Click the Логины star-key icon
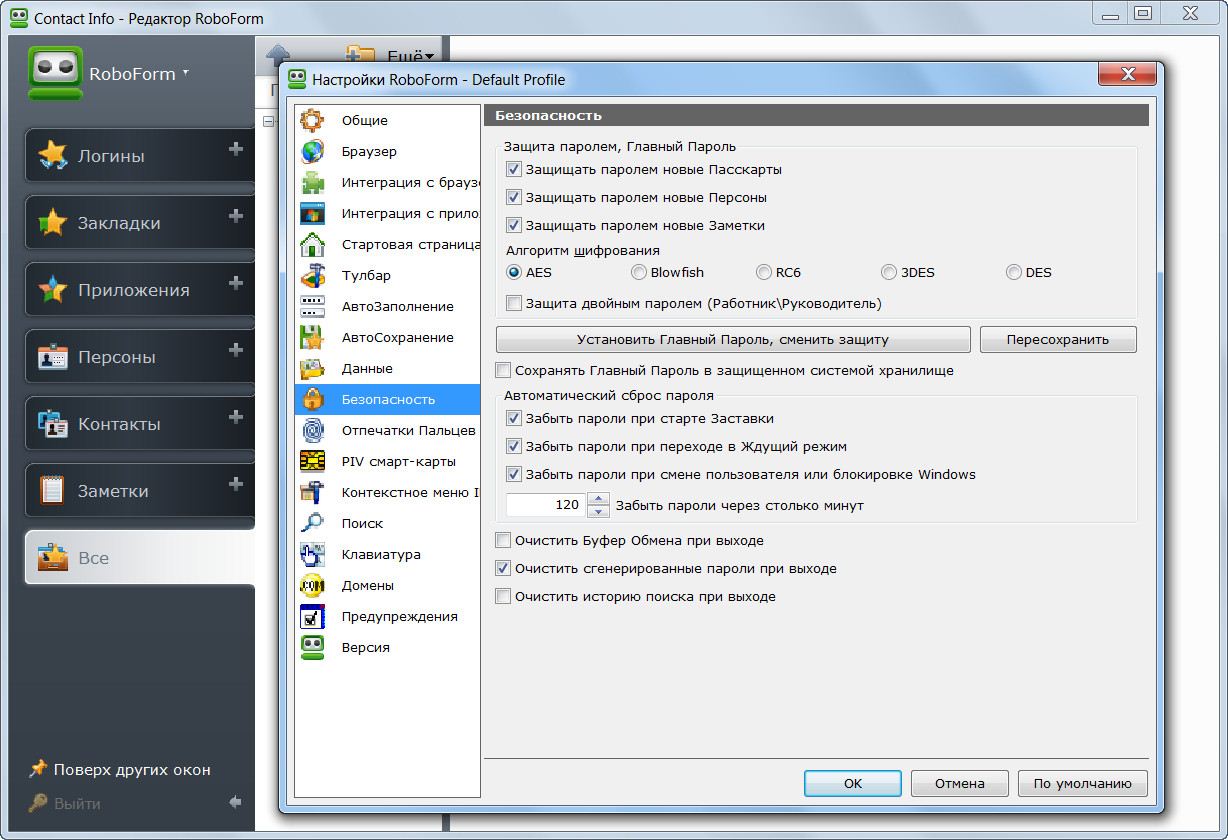The height and width of the screenshot is (840, 1228). pyautogui.click(x=52, y=155)
